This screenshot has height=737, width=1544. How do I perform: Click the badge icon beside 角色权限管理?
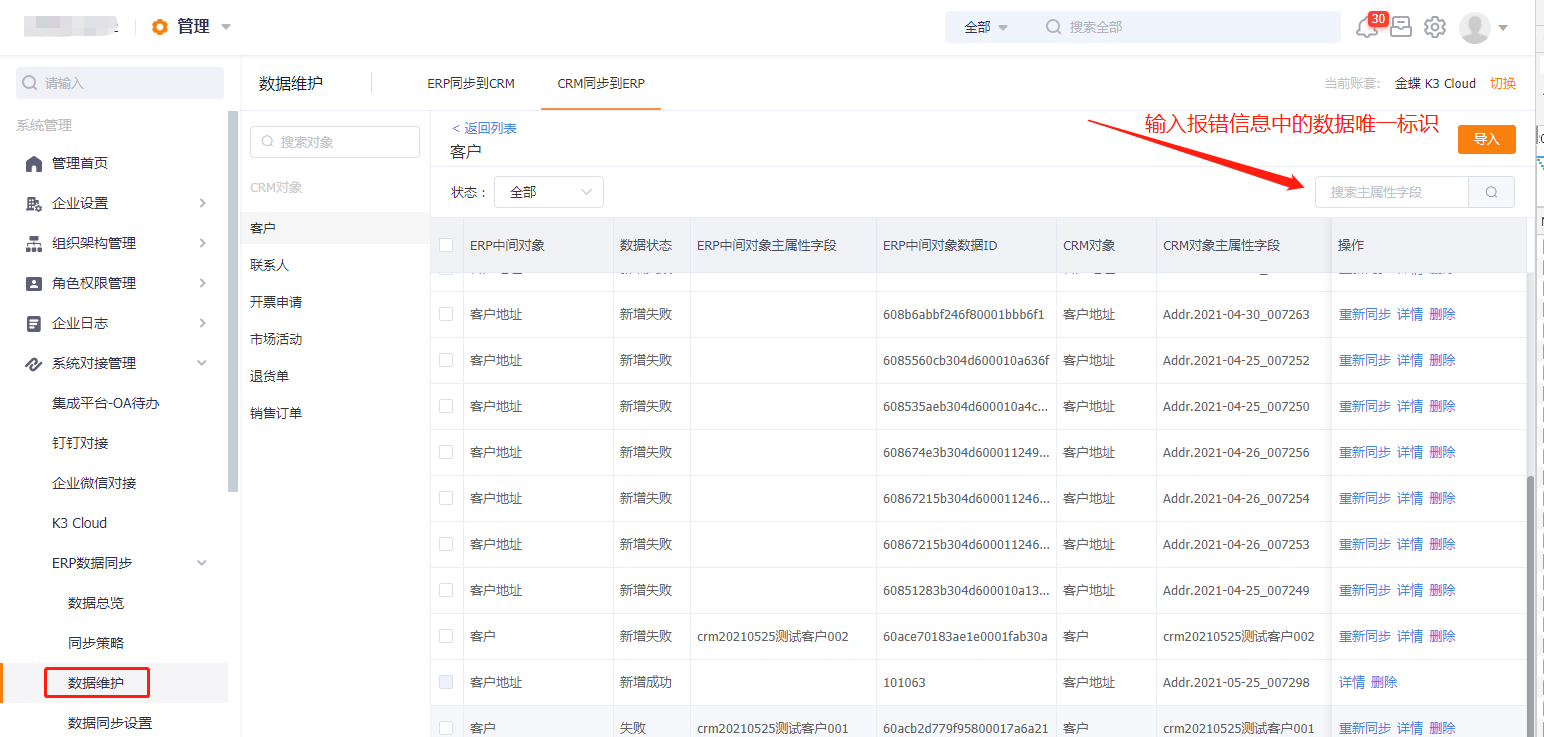coord(34,283)
